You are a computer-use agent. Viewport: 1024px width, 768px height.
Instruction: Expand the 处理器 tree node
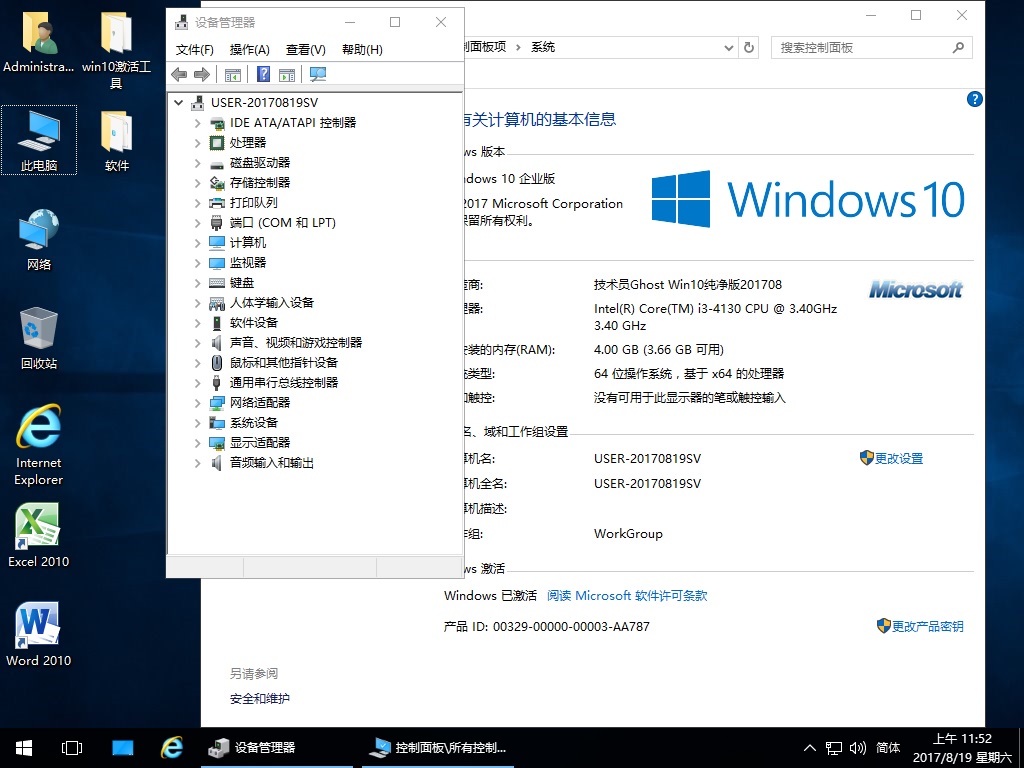coord(198,143)
